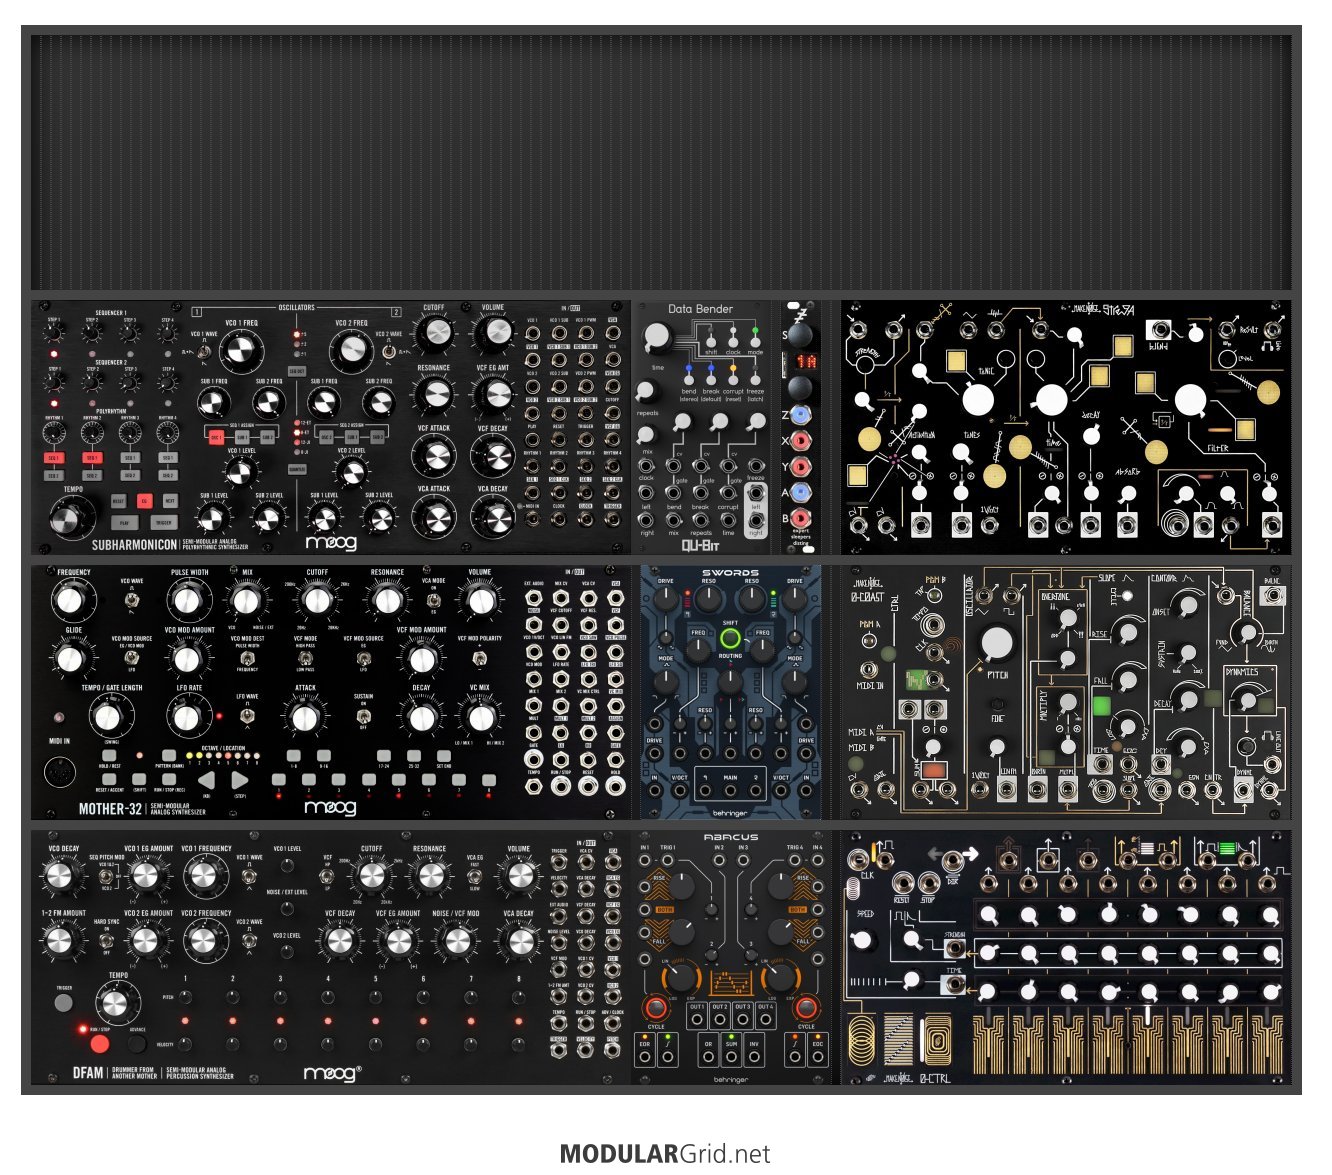
Task: Click the Abacus OUT 1 jack
Action: pos(697,1020)
